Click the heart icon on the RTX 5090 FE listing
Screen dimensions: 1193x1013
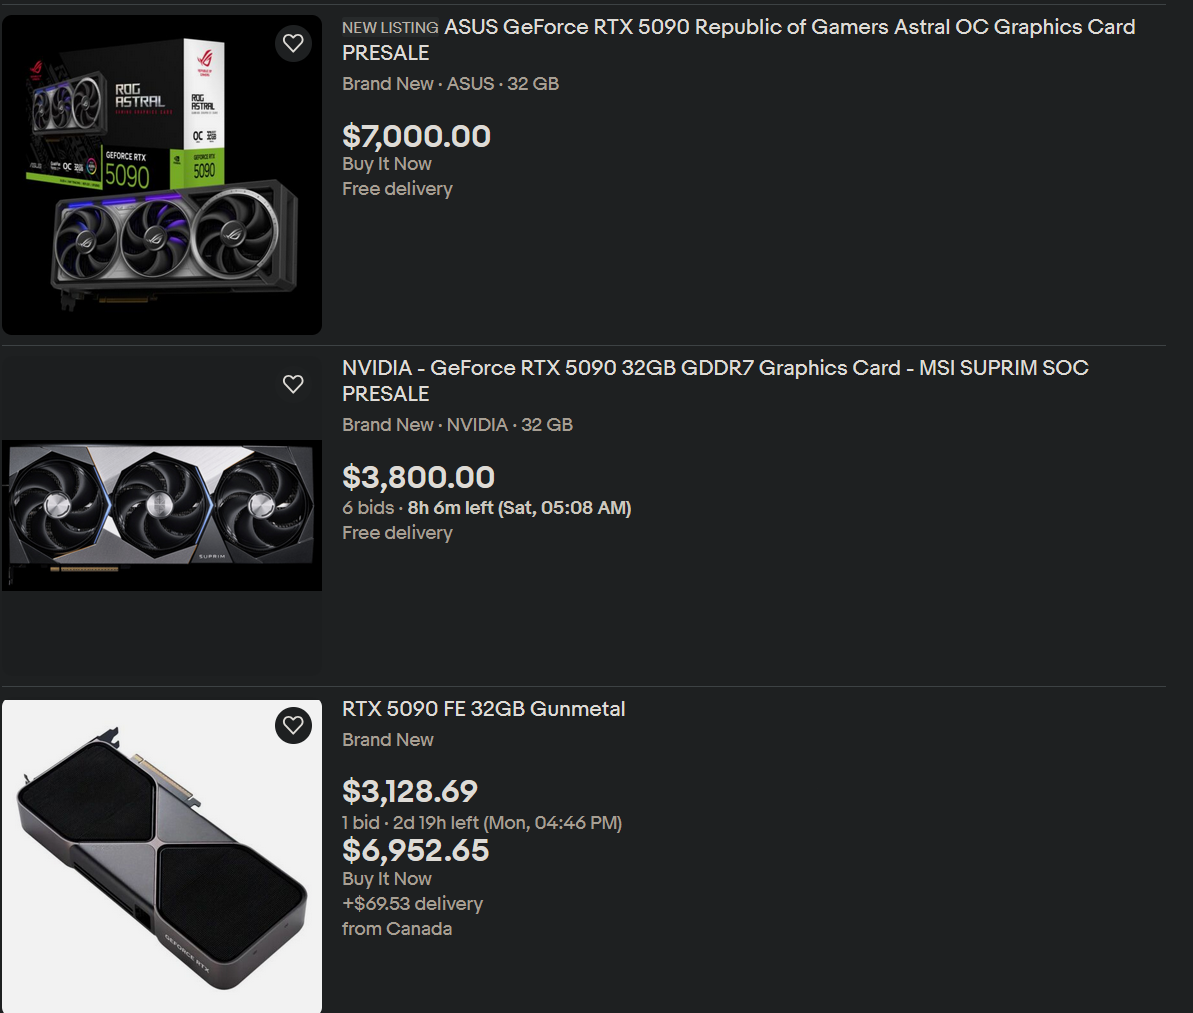click(293, 725)
